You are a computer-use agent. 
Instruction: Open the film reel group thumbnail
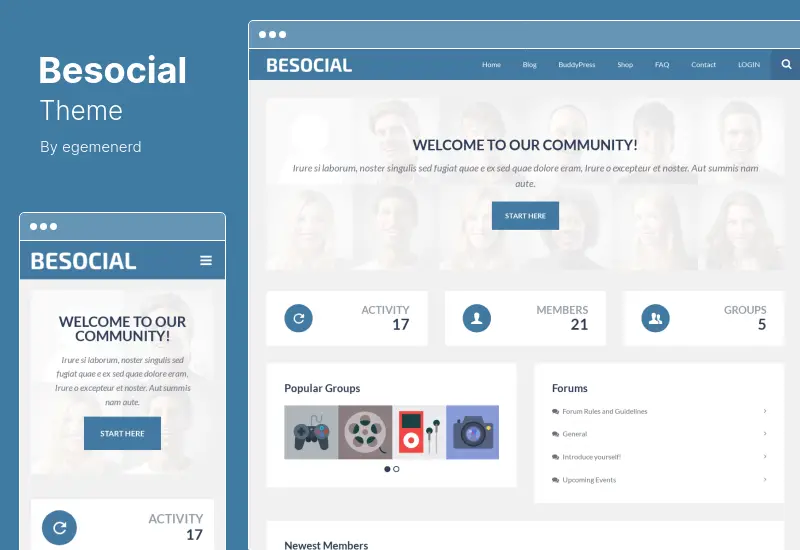pos(365,432)
